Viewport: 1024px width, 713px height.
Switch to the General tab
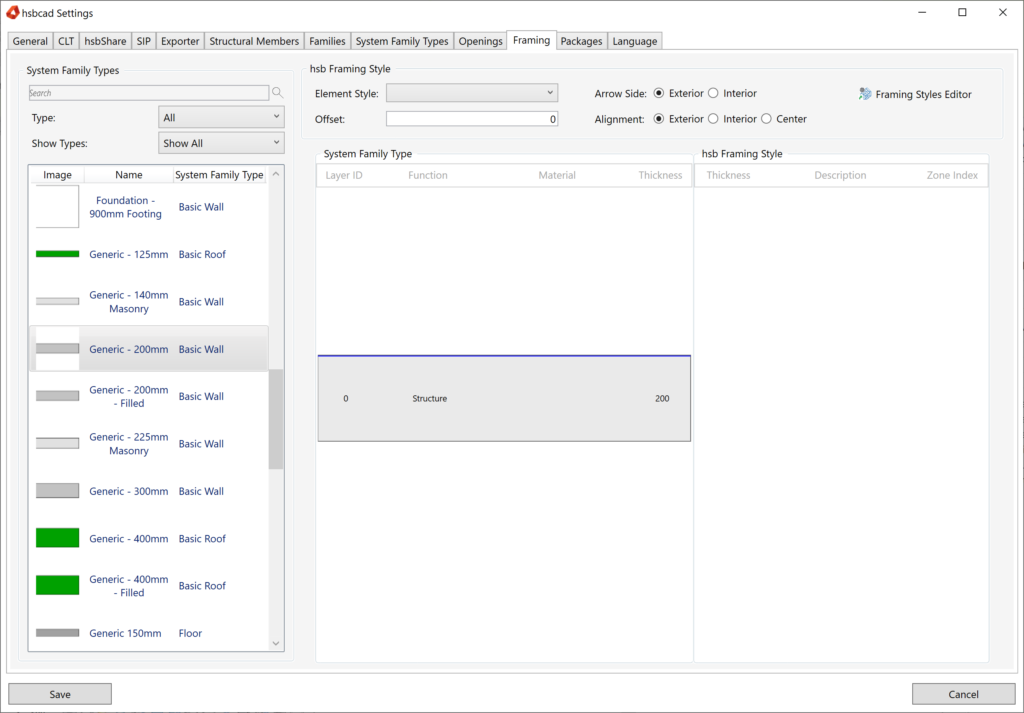pos(30,41)
